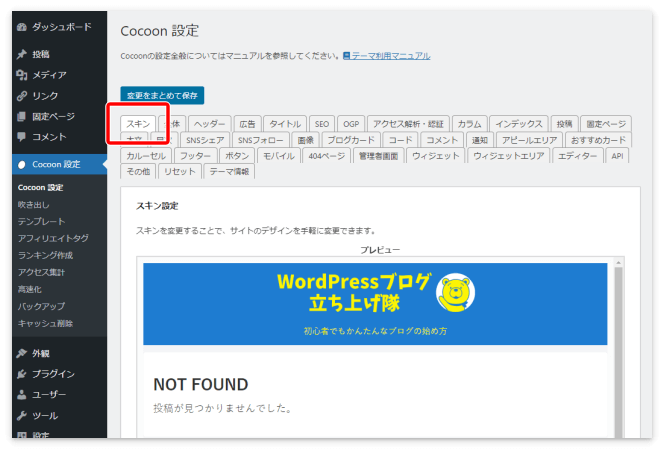
Task: Switch to the エディター tab
Action: 578,155
